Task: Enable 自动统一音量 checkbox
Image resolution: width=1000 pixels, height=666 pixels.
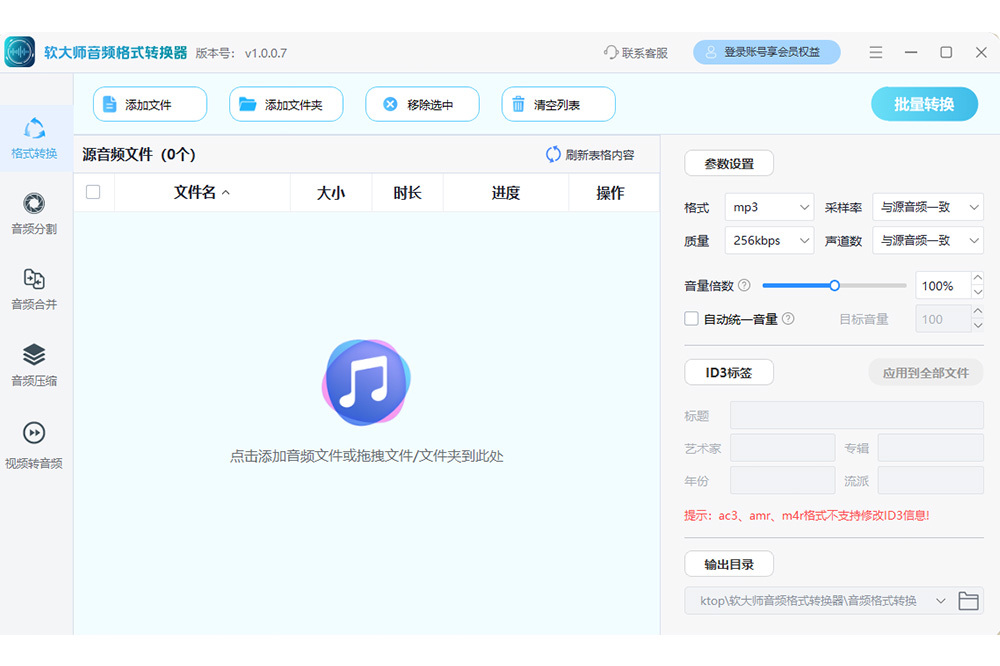Action: 691,318
